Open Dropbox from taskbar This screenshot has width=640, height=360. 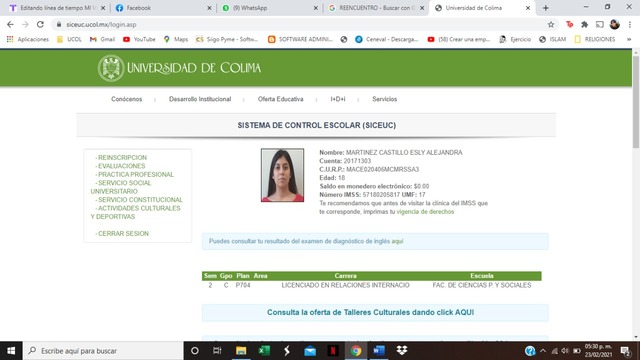(402, 351)
